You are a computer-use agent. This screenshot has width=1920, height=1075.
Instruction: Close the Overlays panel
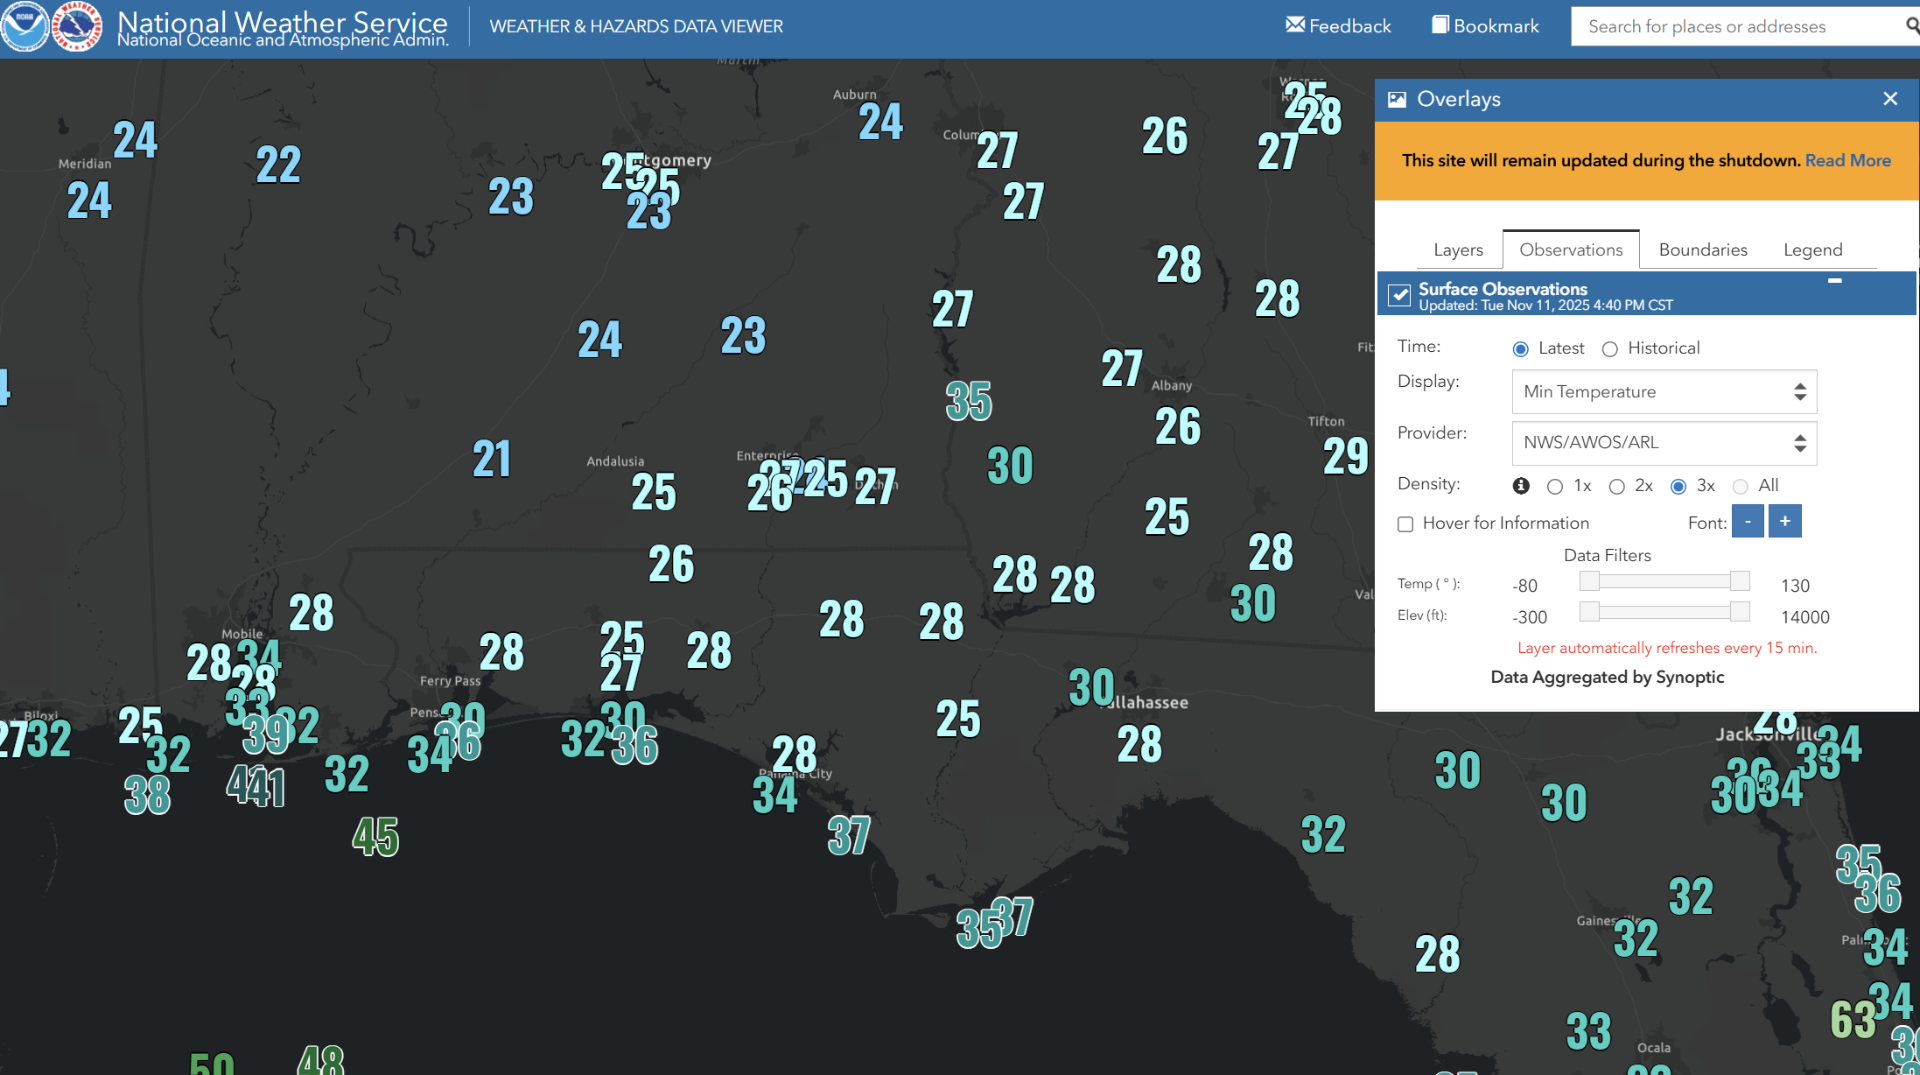coord(1889,99)
